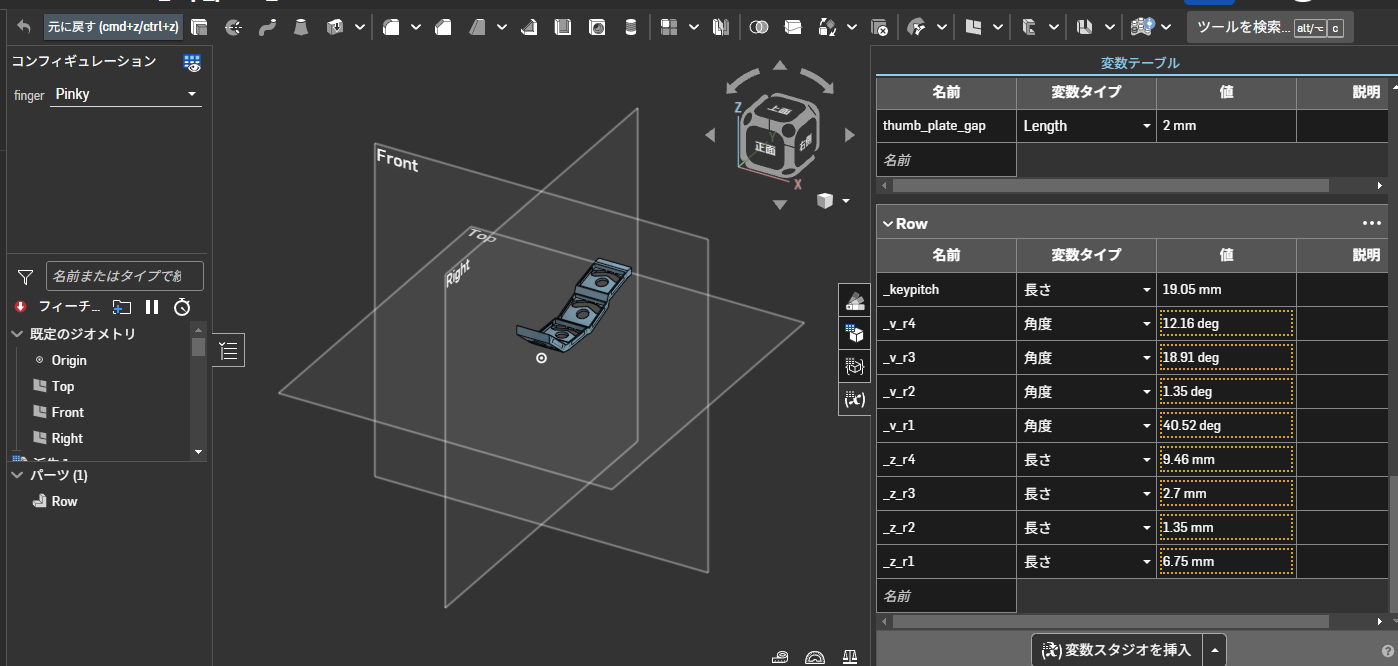The image size is (1398, 666).
Task: Open the finger configuration dropdown showing Pinky
Action: pyautogui.click(x=126, y=94)
